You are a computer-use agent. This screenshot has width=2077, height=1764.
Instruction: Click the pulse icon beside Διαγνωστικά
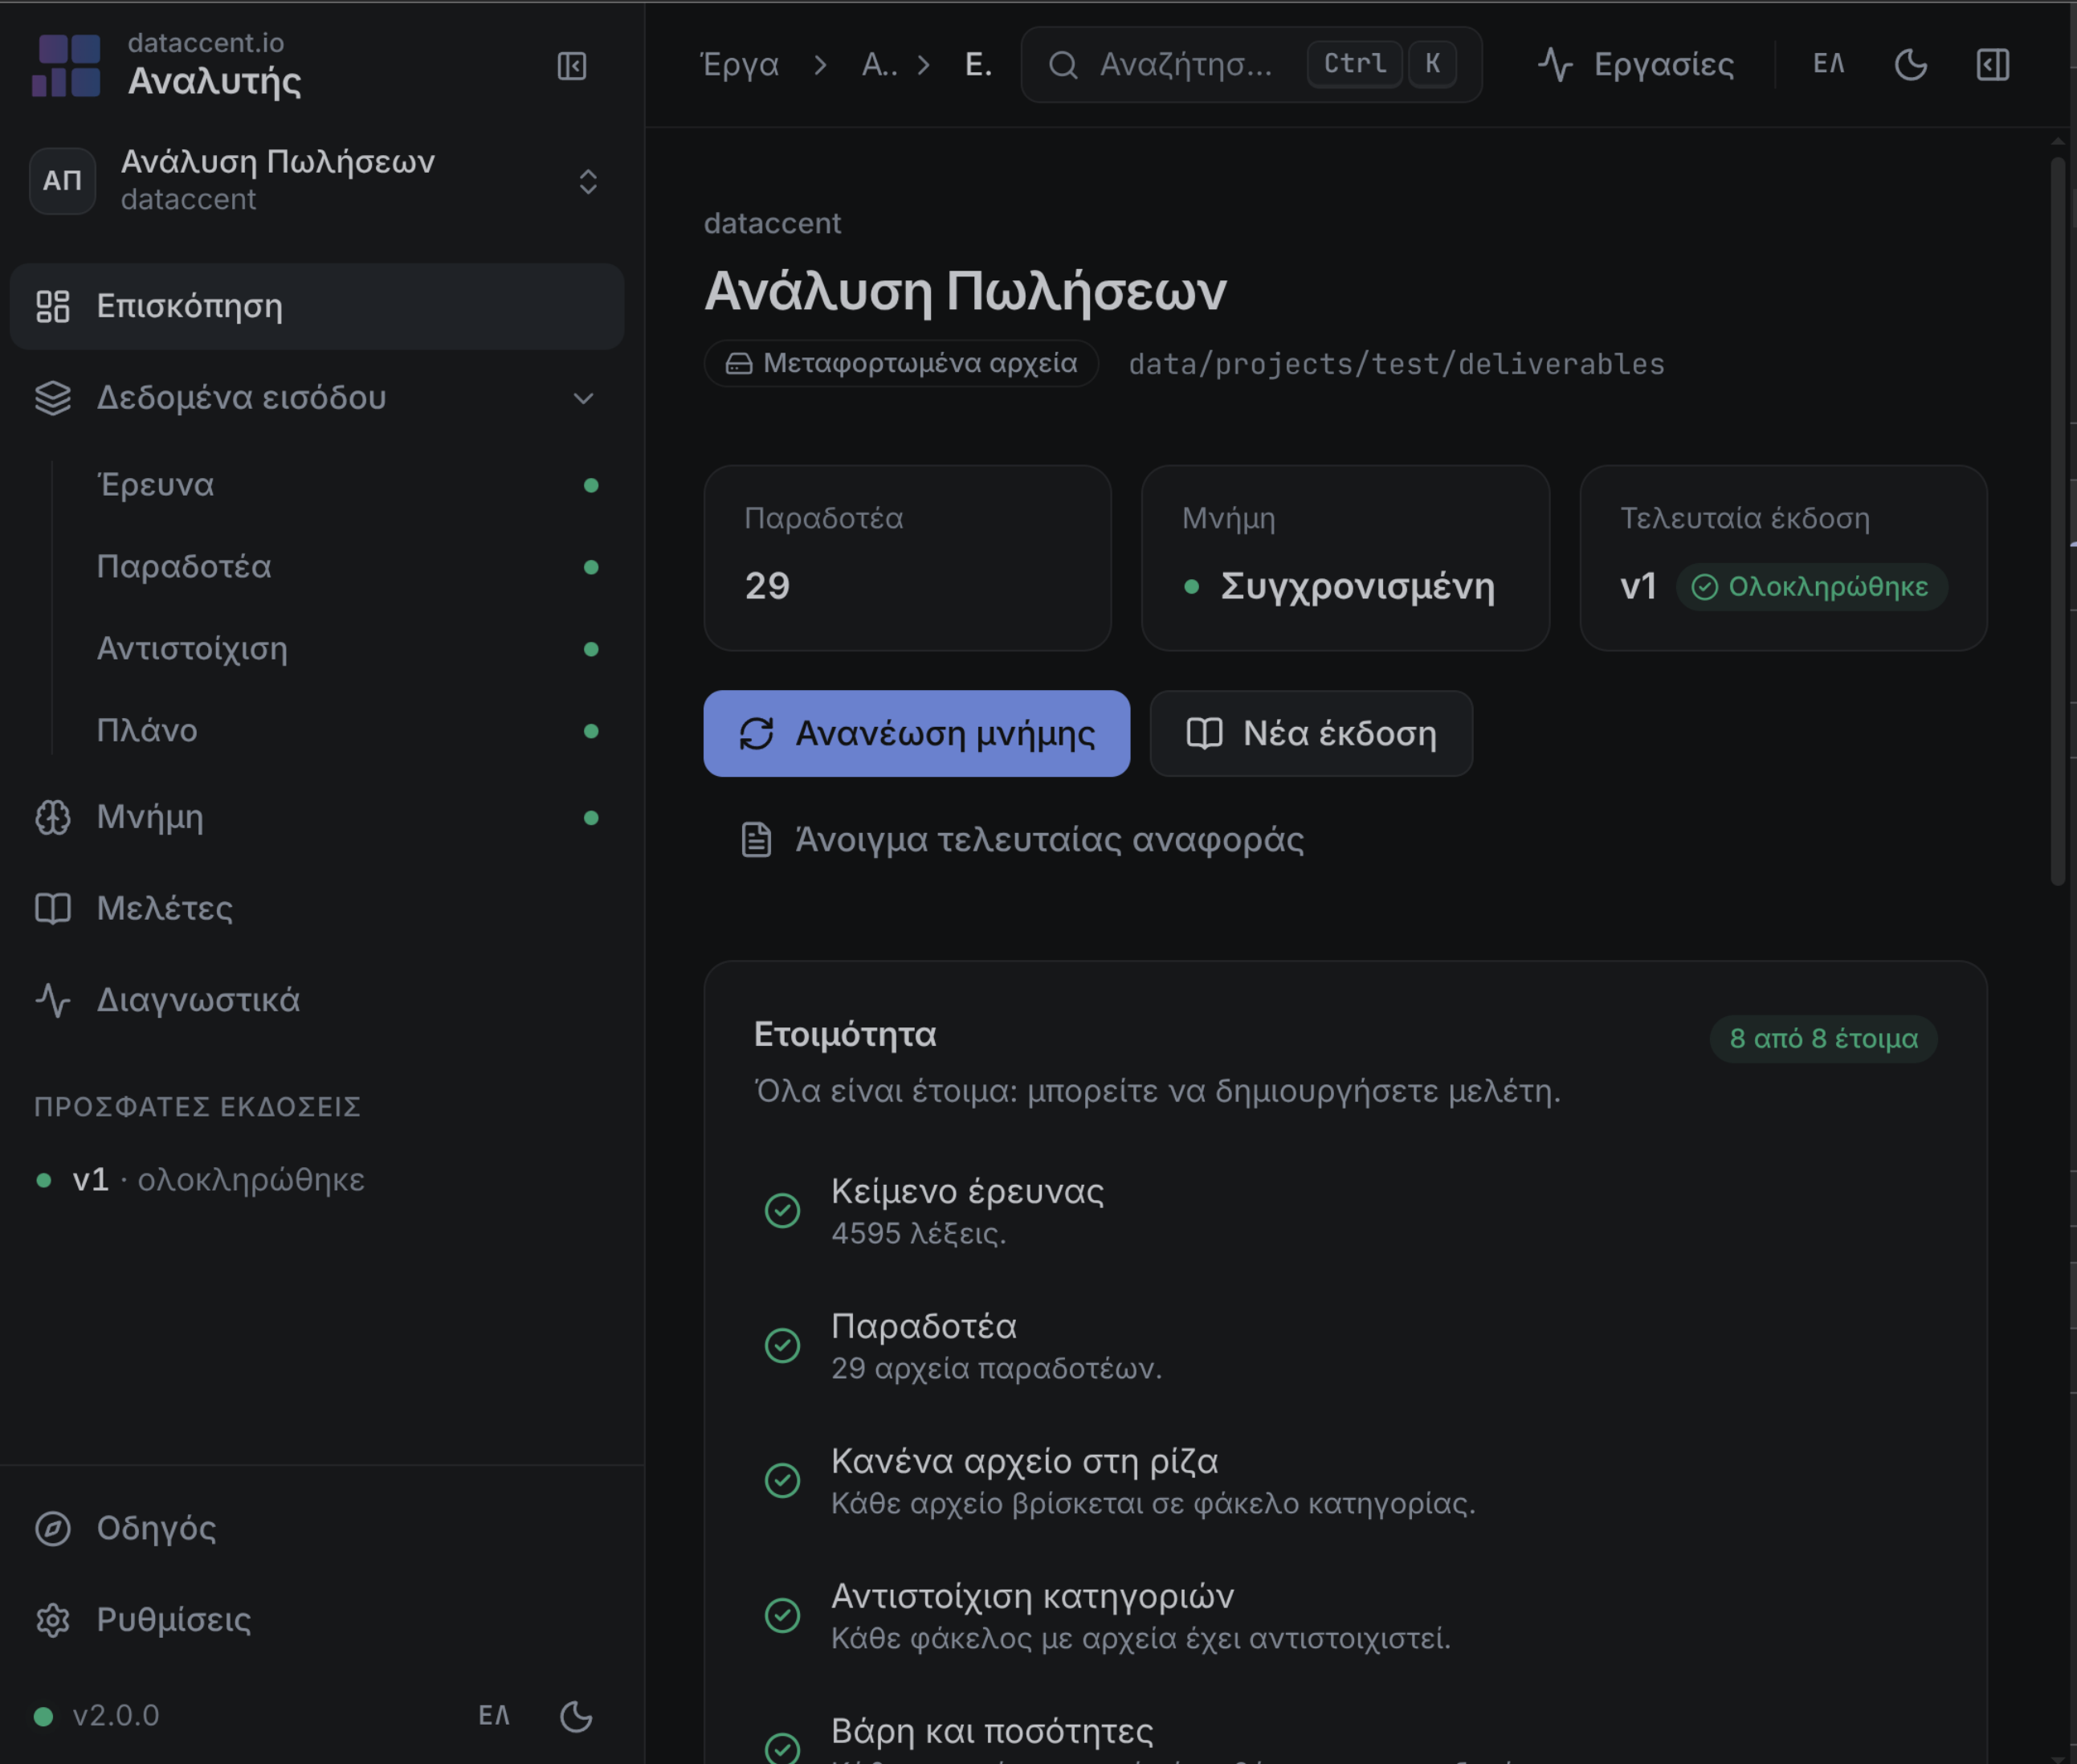point(52,1000)
